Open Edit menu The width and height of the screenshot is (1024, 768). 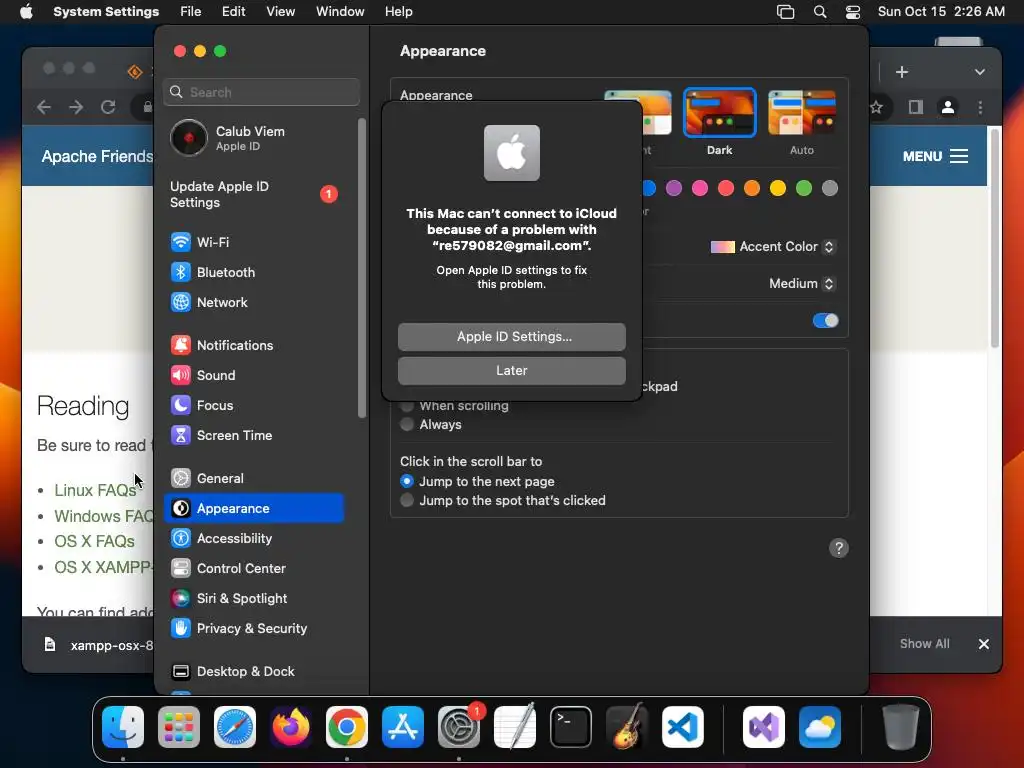click(x=233, y=12)
